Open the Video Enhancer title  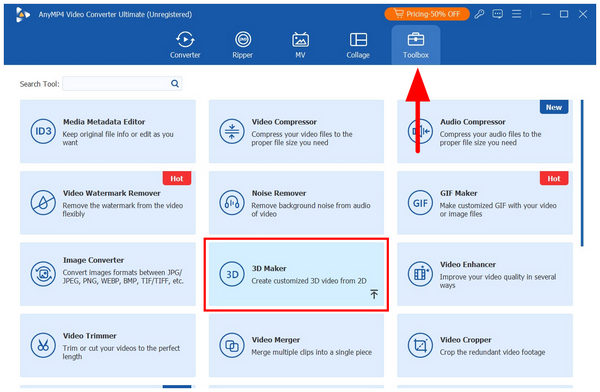click(468, 264)
